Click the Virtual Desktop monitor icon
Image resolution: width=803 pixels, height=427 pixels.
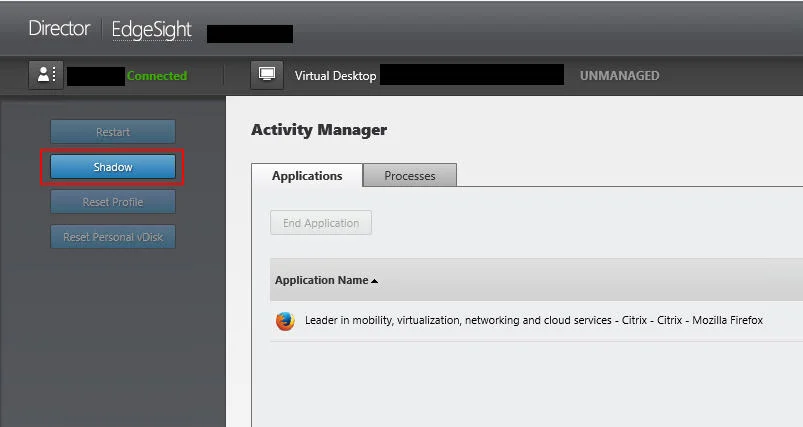coord(266,75)
